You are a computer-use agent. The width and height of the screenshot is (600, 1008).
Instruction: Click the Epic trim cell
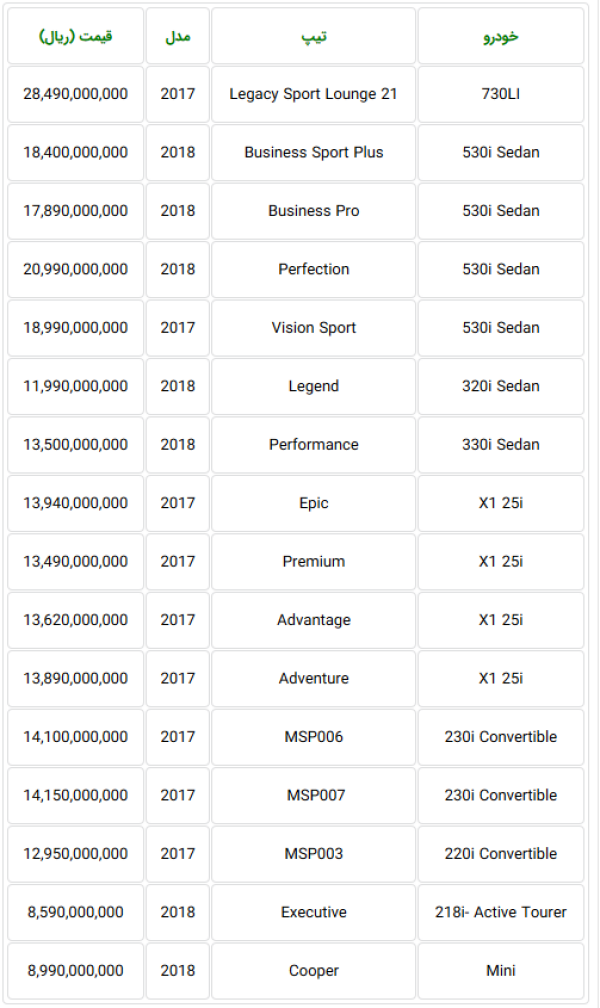click(313, 503)
